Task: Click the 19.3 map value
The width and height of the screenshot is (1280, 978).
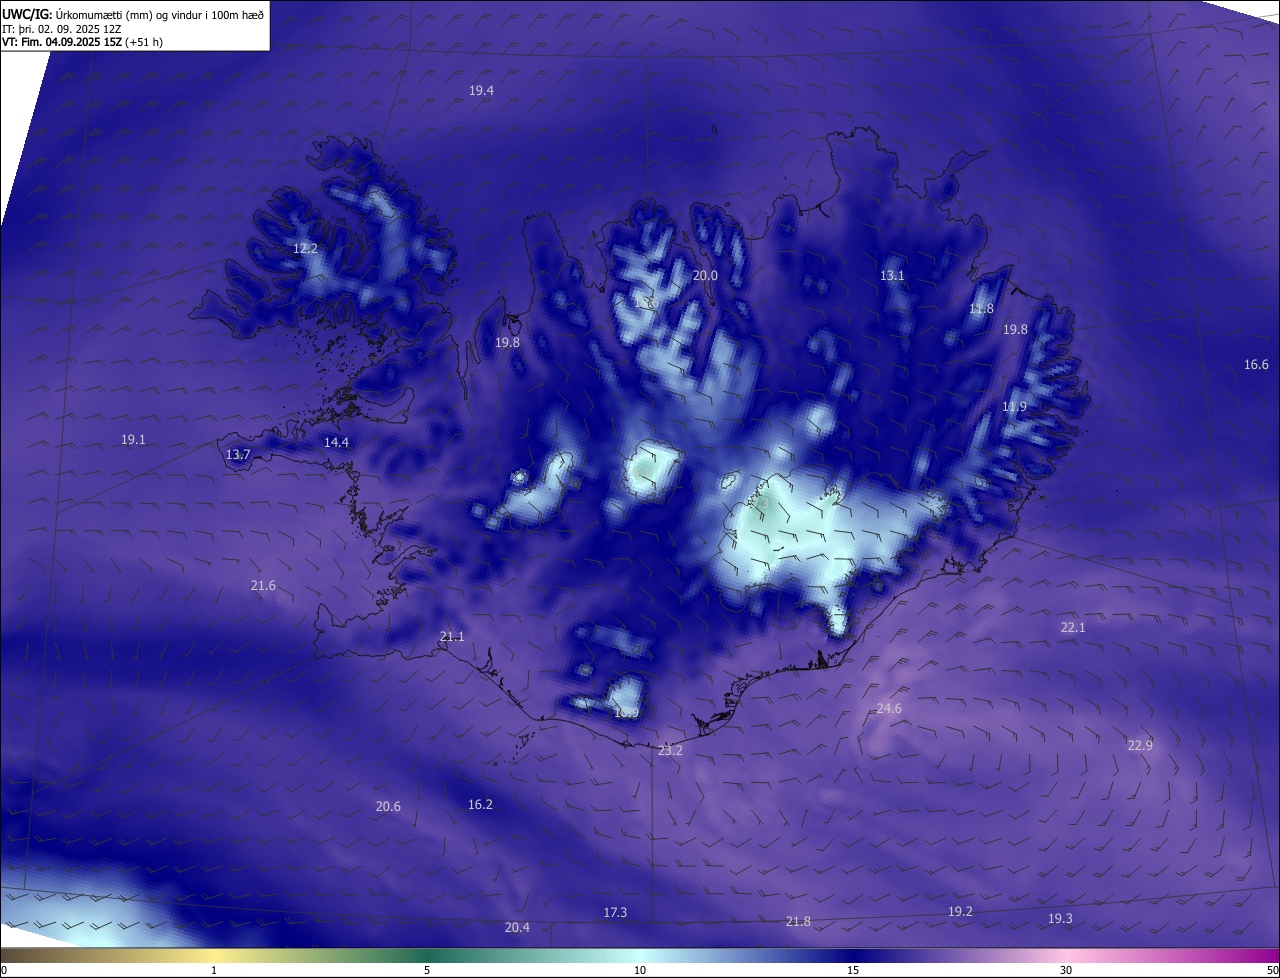Action: 1060,918
